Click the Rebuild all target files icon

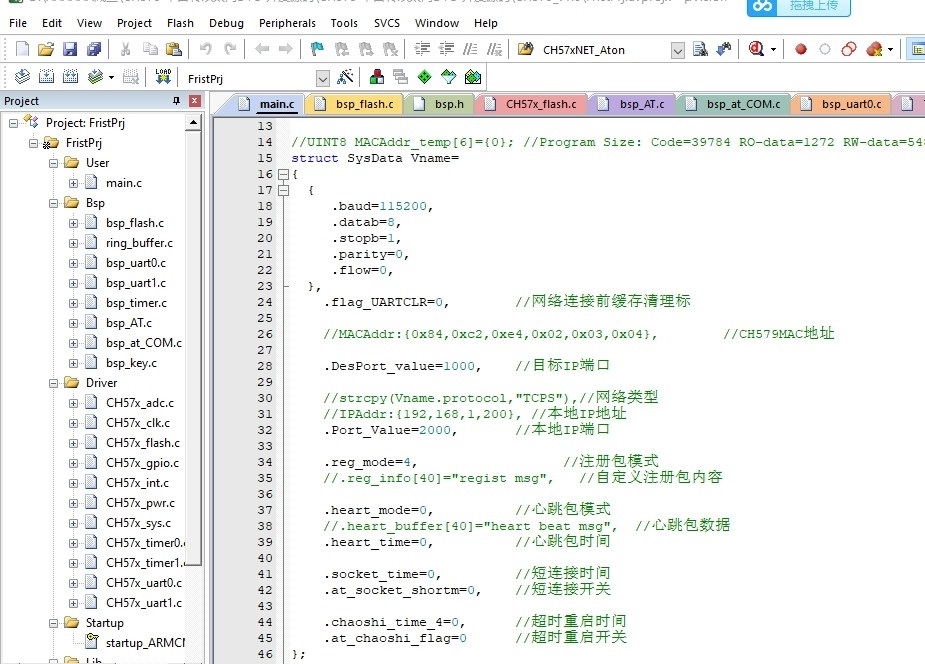(70, 77)
